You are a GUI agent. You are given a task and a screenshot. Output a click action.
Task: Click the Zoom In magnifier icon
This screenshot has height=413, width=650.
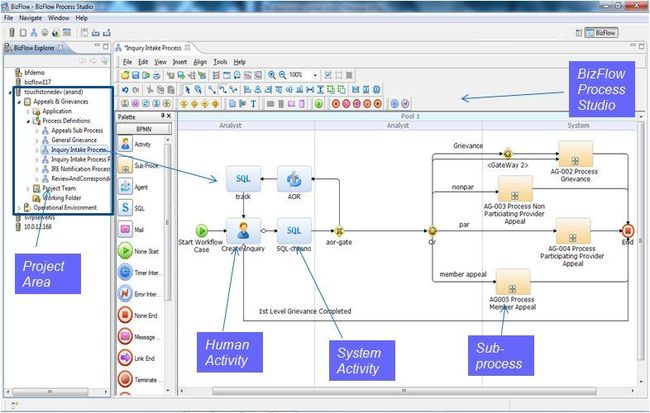[x=272, y=75]
